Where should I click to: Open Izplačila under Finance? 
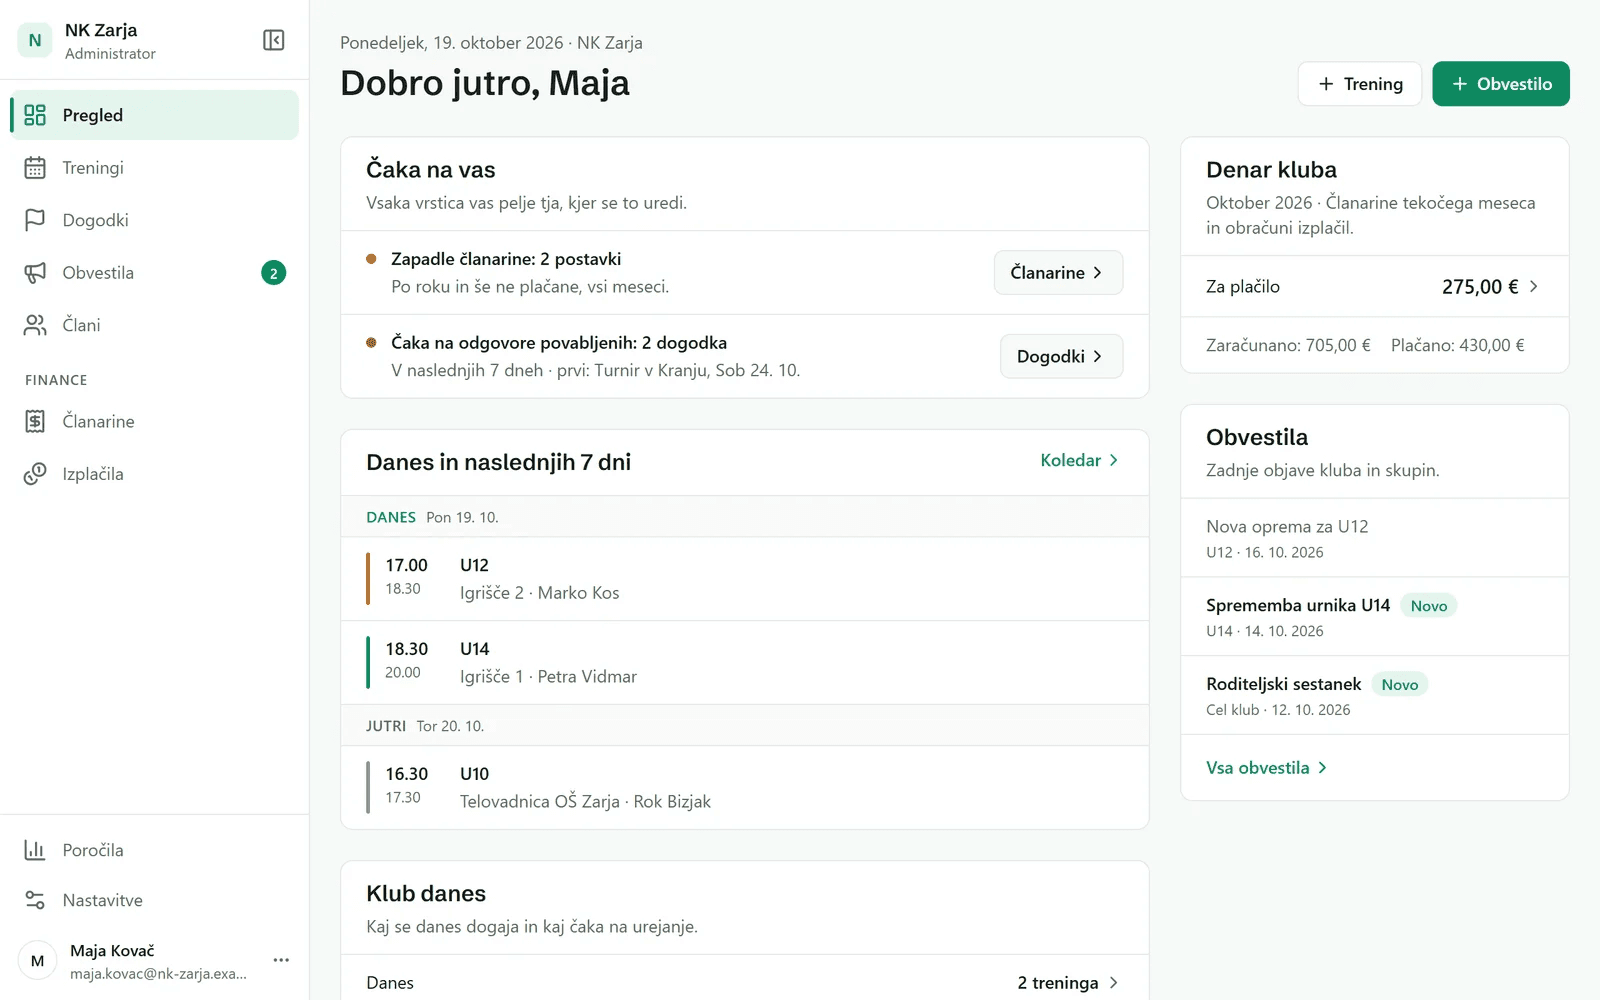pos(154,474)
